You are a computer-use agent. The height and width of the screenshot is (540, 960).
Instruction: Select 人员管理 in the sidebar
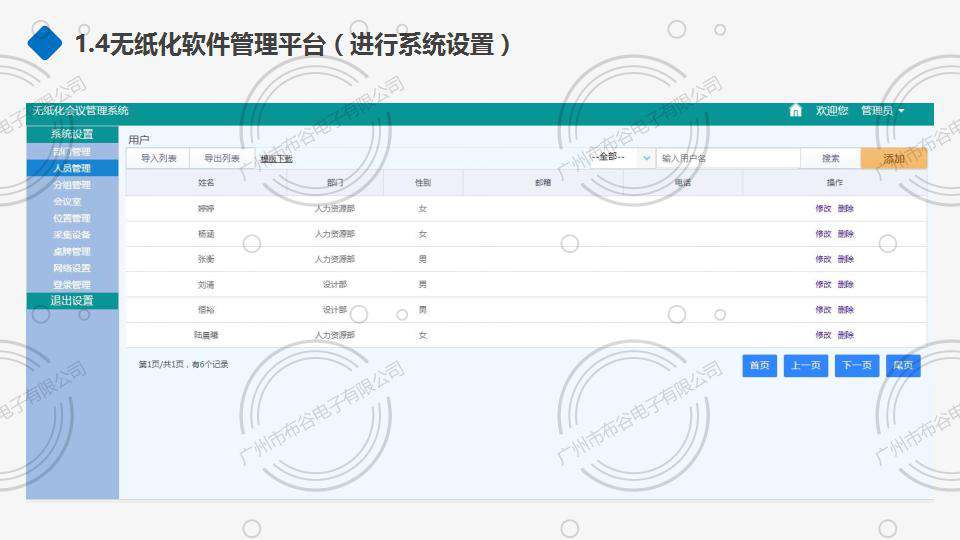click(72, 168)
